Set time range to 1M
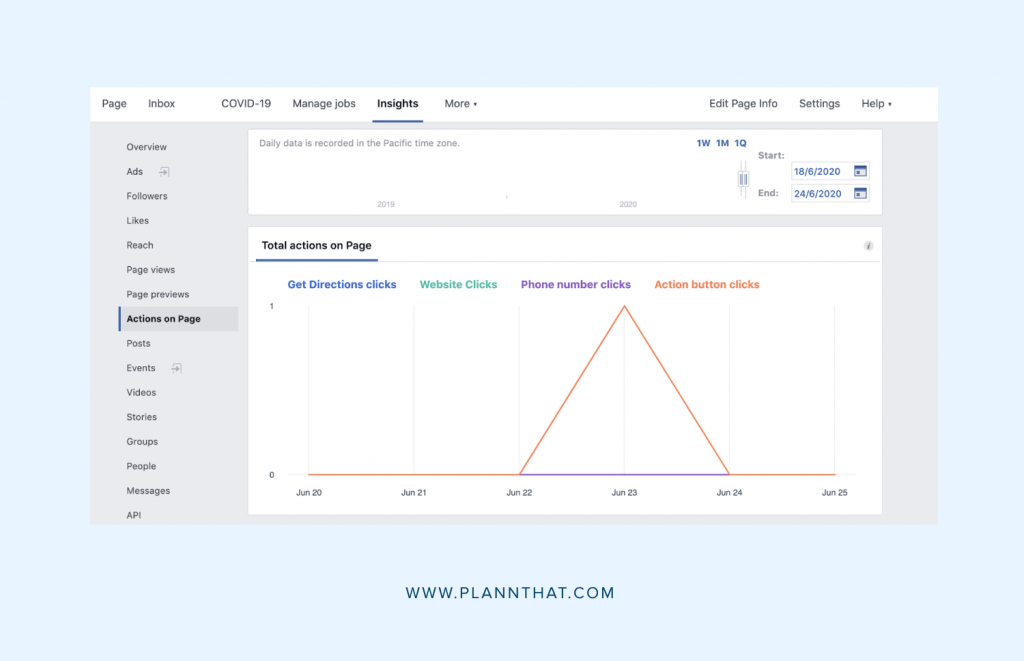Viewport: 1024px width, 661px height. [x=722, y=143]
